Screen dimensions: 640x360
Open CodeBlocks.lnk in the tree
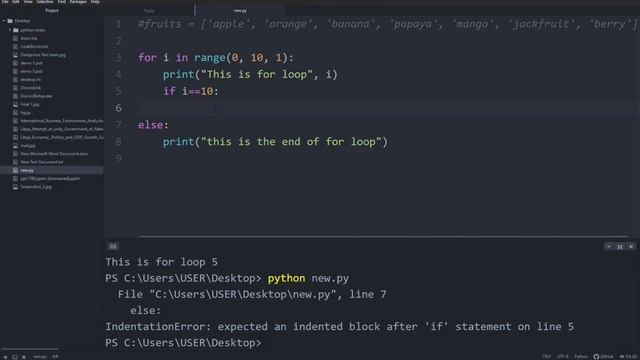click(34, 47)
